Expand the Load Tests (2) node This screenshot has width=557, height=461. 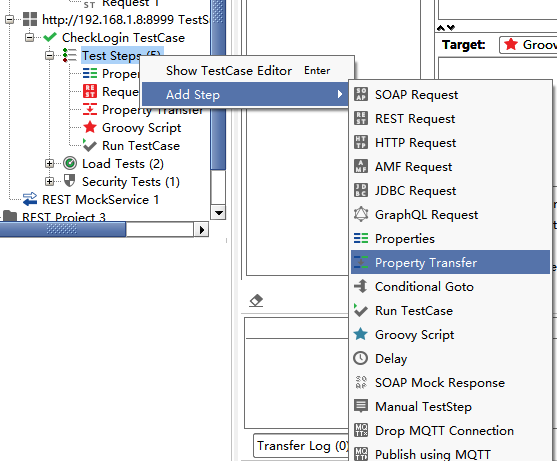point(49,164)
